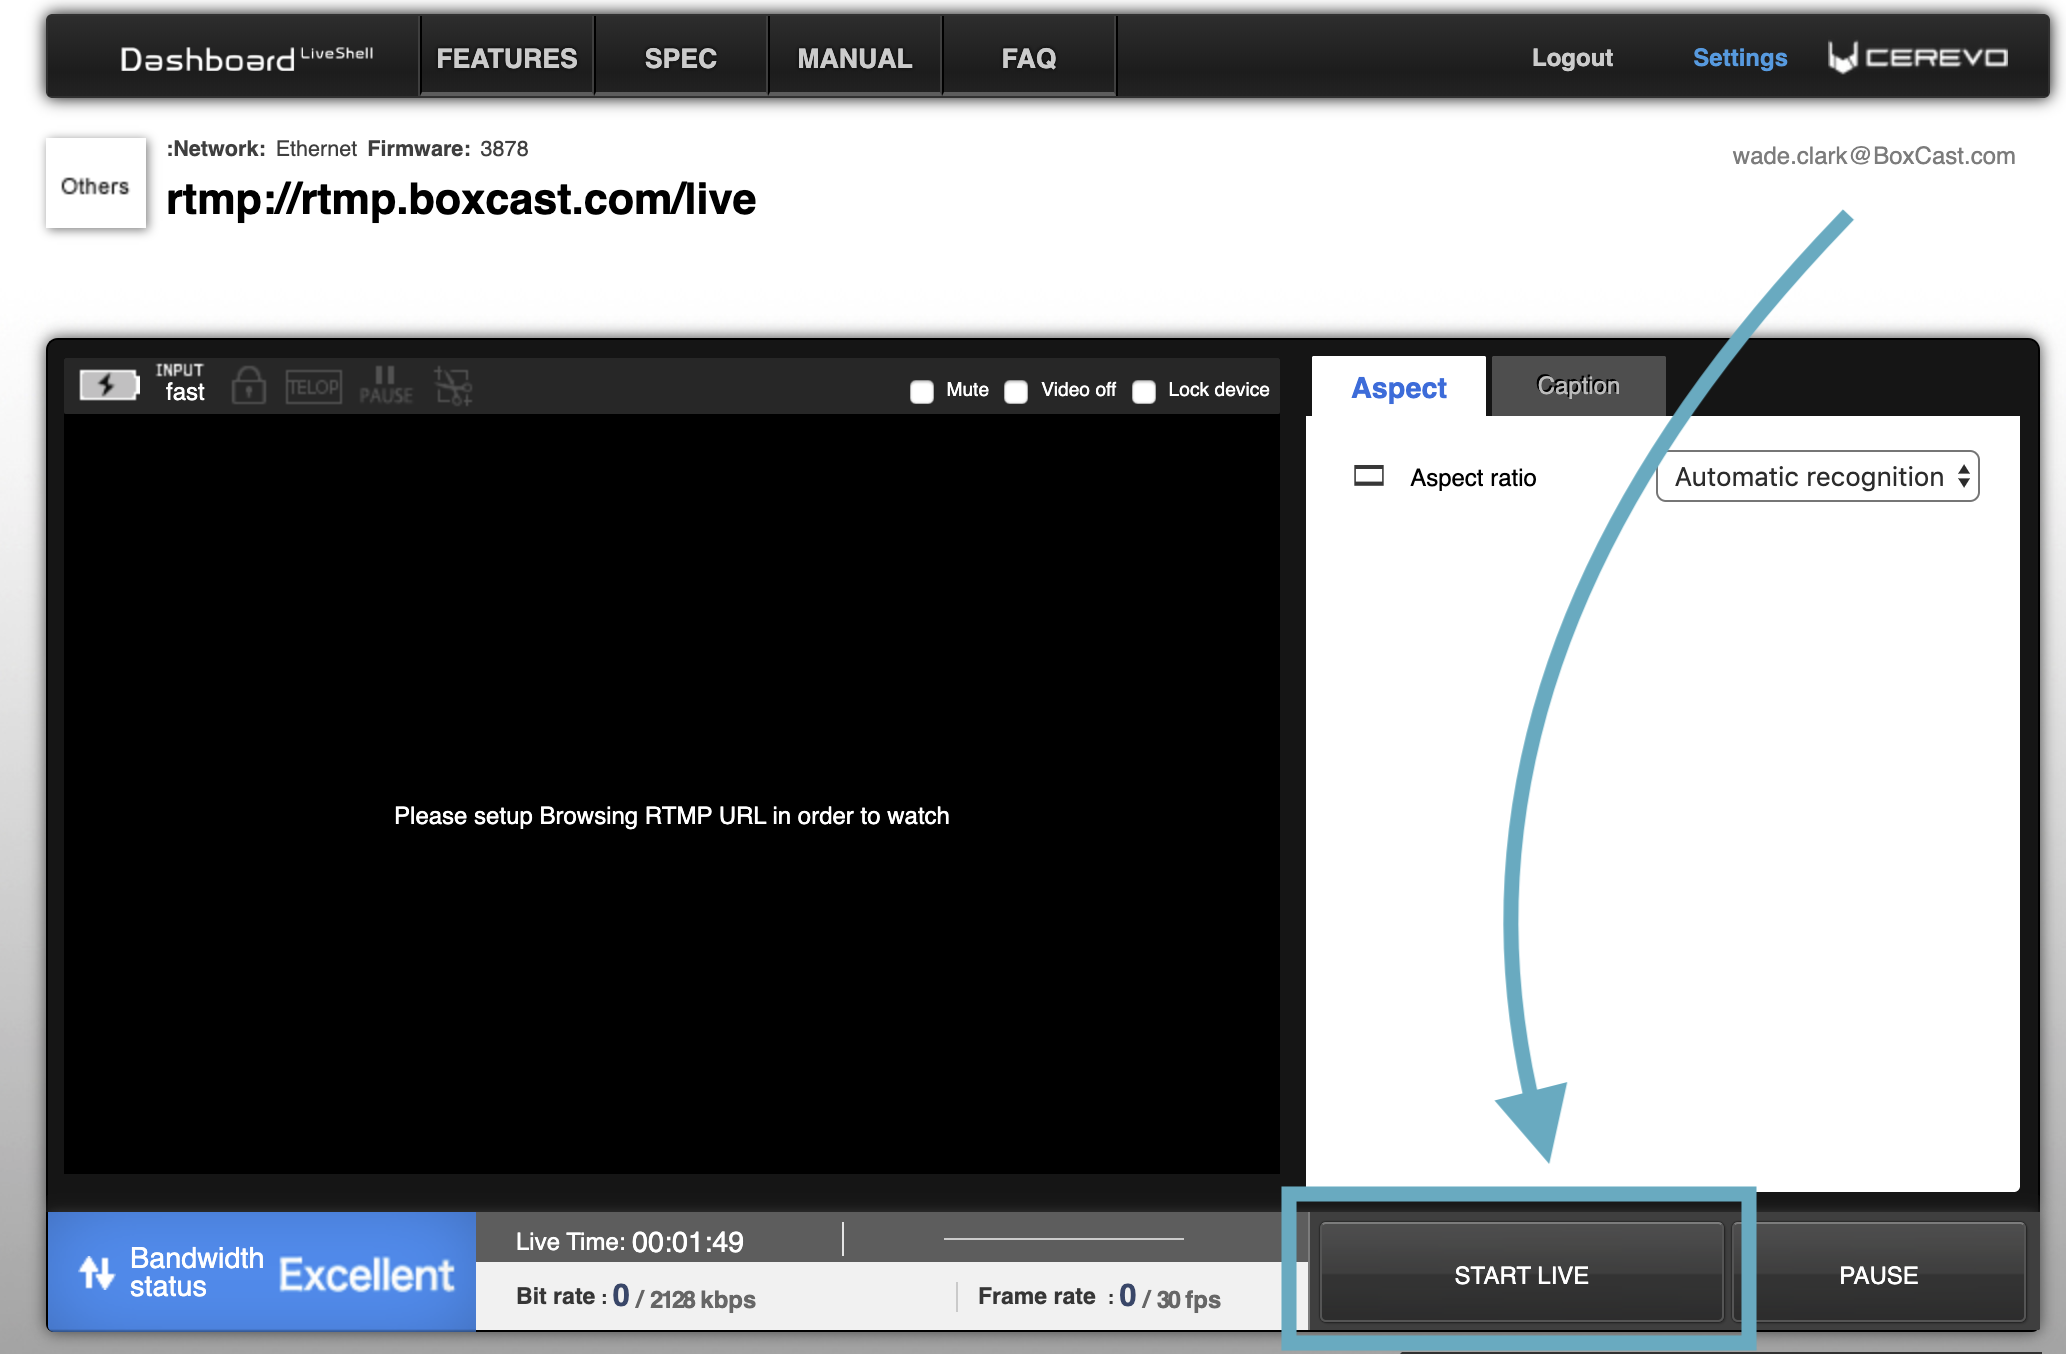This screenshot has height=1354, width=2066.
Task: Toggle the Video off checkbox
Action: 1016,391
